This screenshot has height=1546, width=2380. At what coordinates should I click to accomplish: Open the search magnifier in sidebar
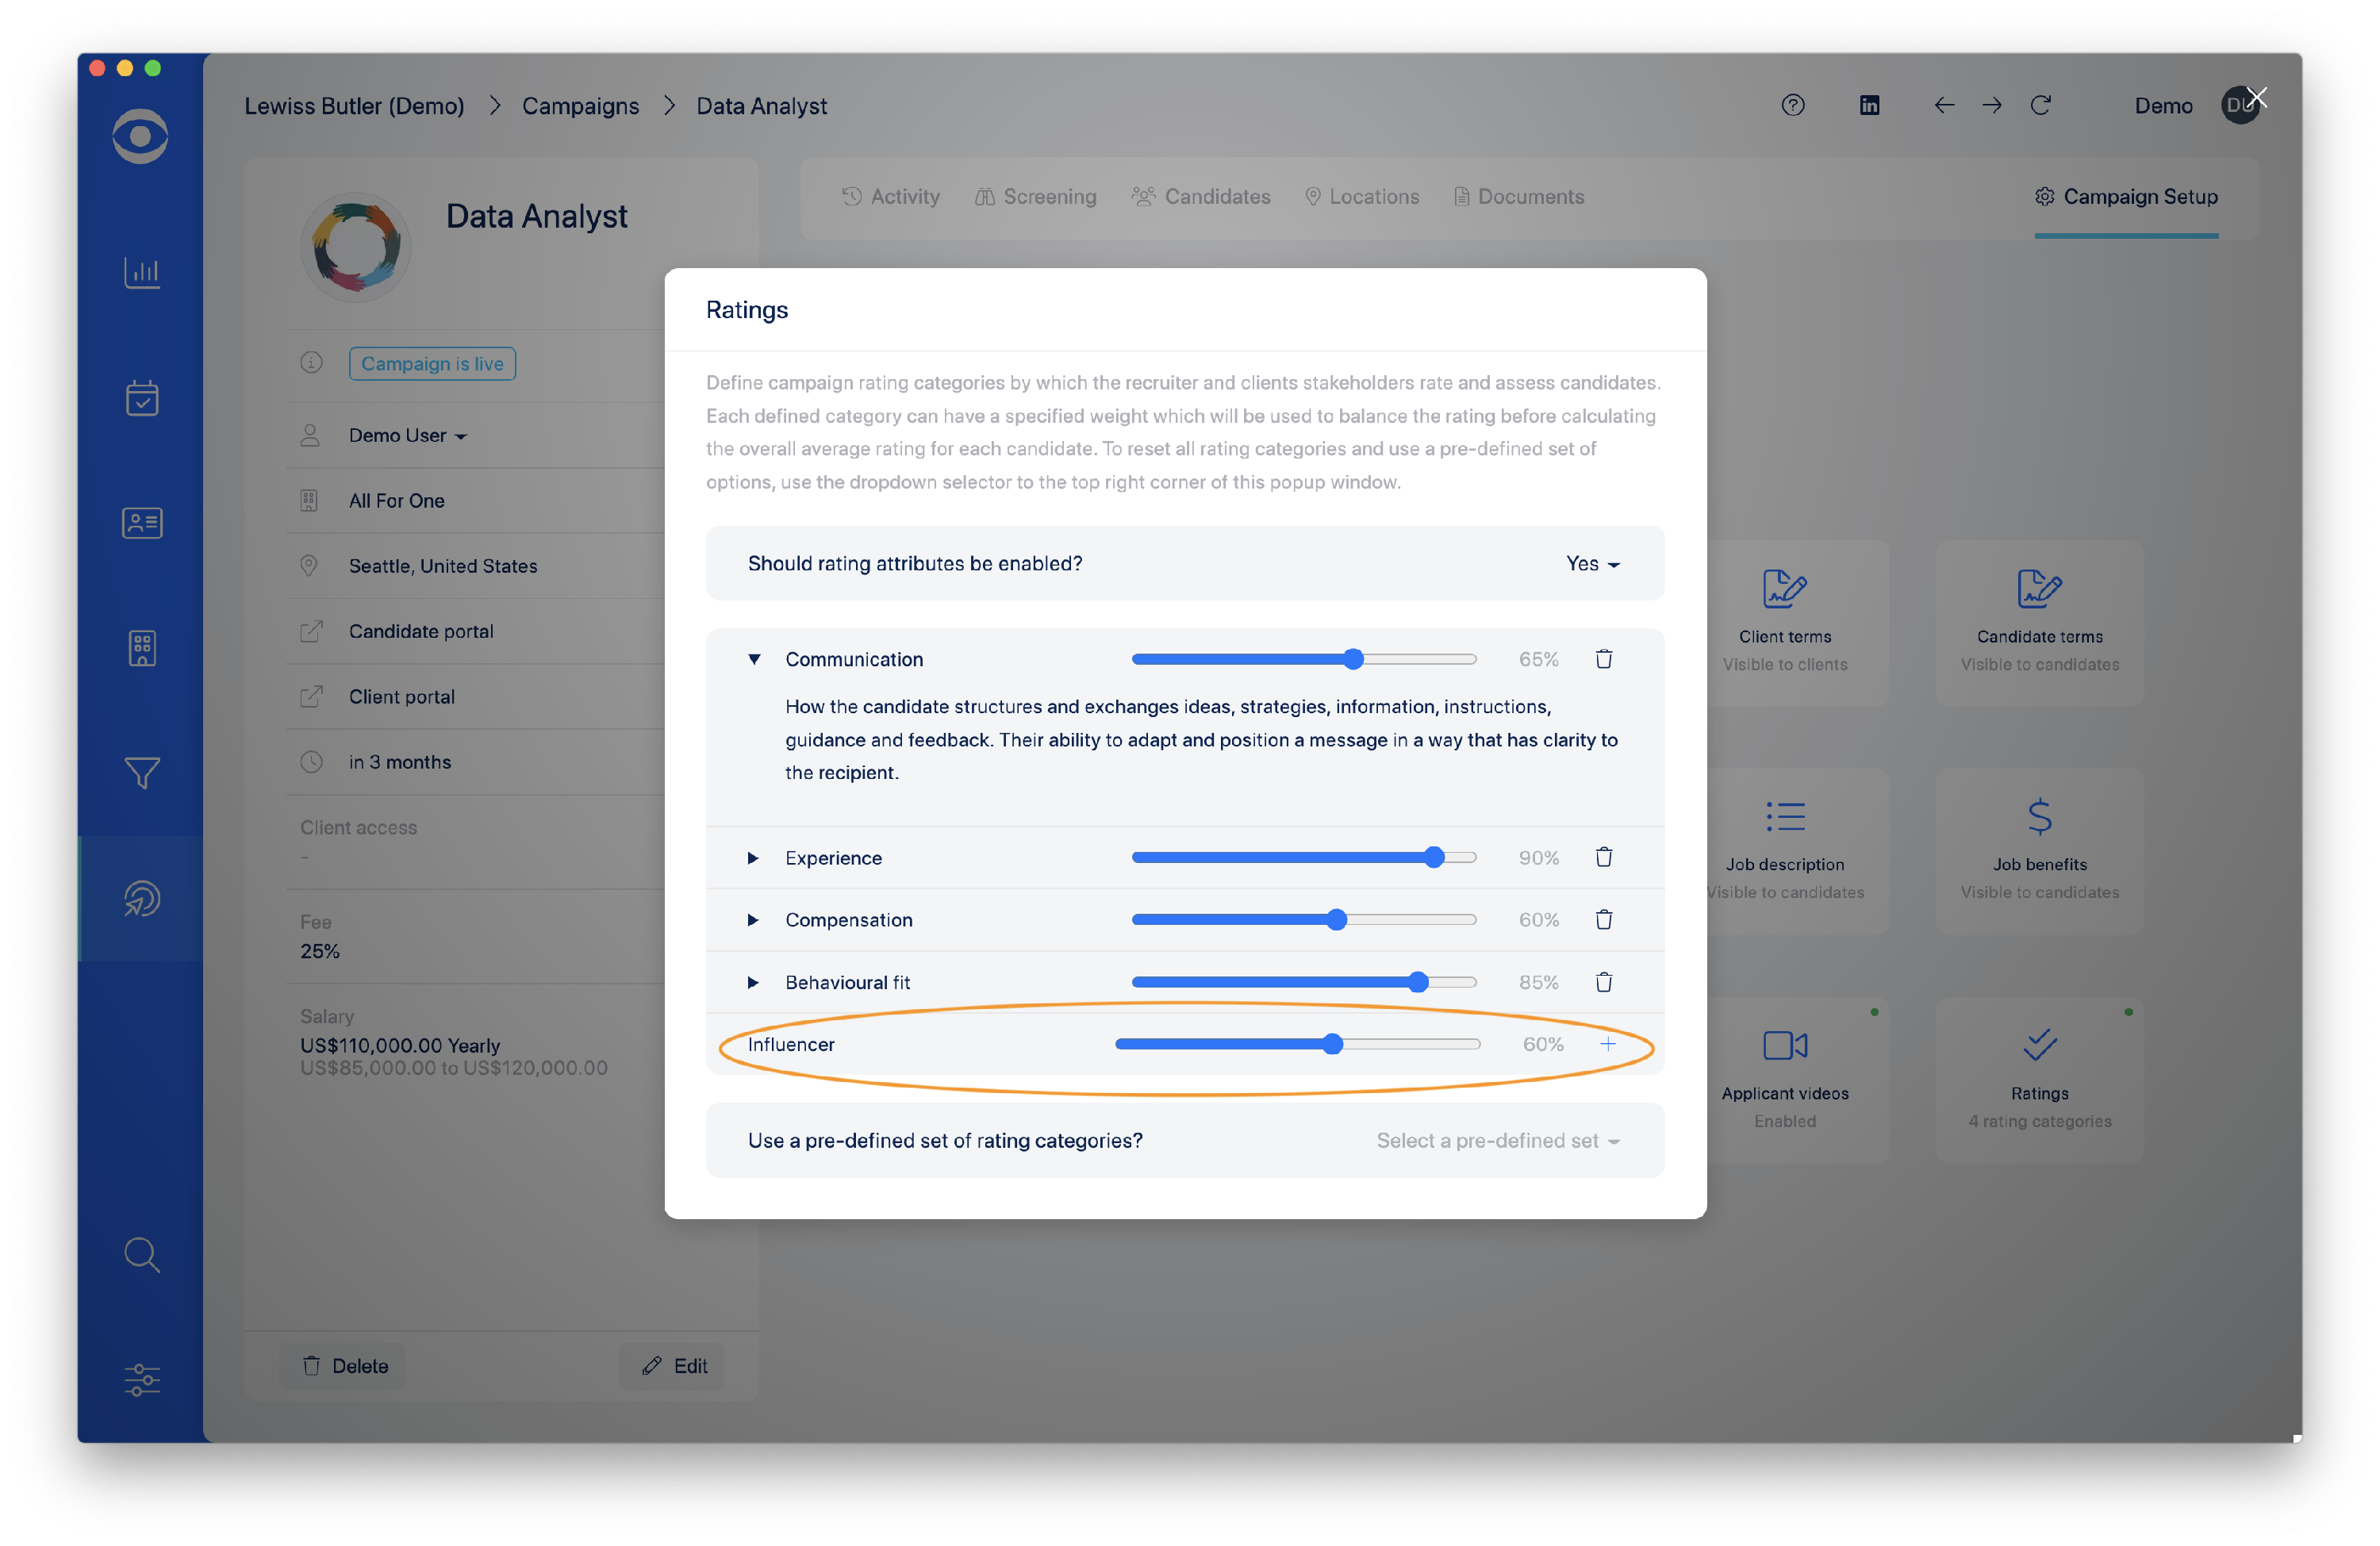[x=142, y=1254]
